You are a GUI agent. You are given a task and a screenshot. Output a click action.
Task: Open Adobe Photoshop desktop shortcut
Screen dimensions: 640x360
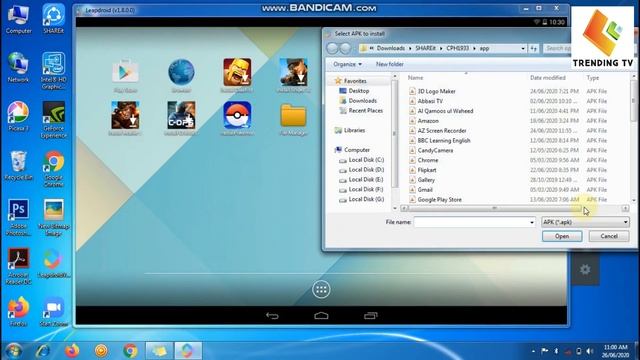(18, 217)
